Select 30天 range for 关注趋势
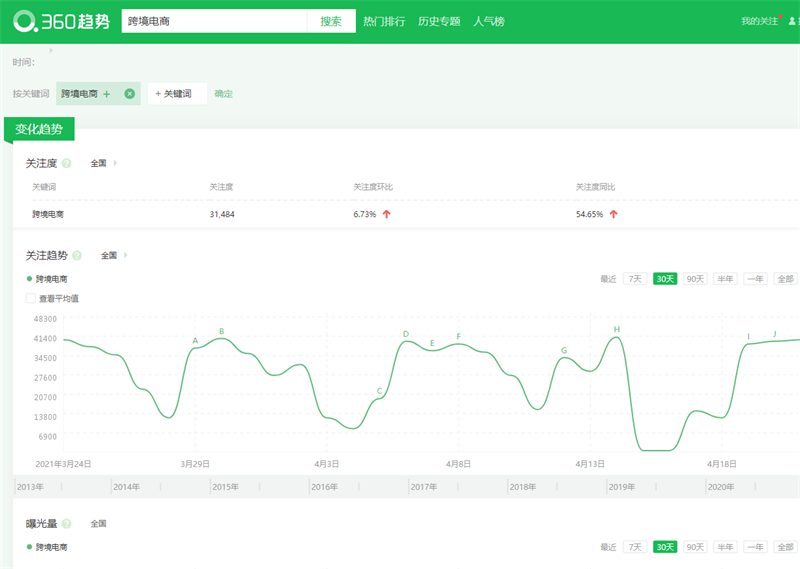Viewport: 800px width, 569px height. pyautogui.click(x=665, y=279)
